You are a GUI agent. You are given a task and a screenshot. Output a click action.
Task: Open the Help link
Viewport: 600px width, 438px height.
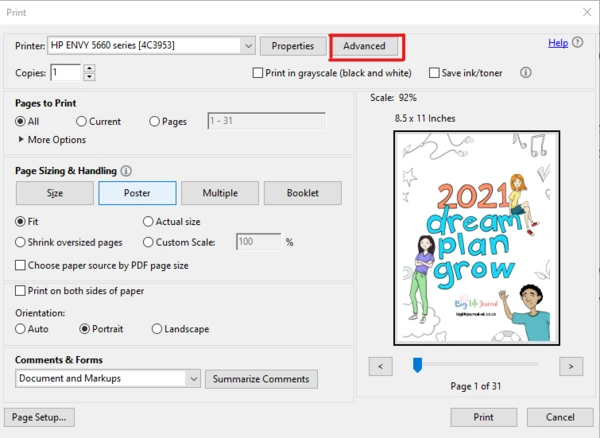click(557, 43)
